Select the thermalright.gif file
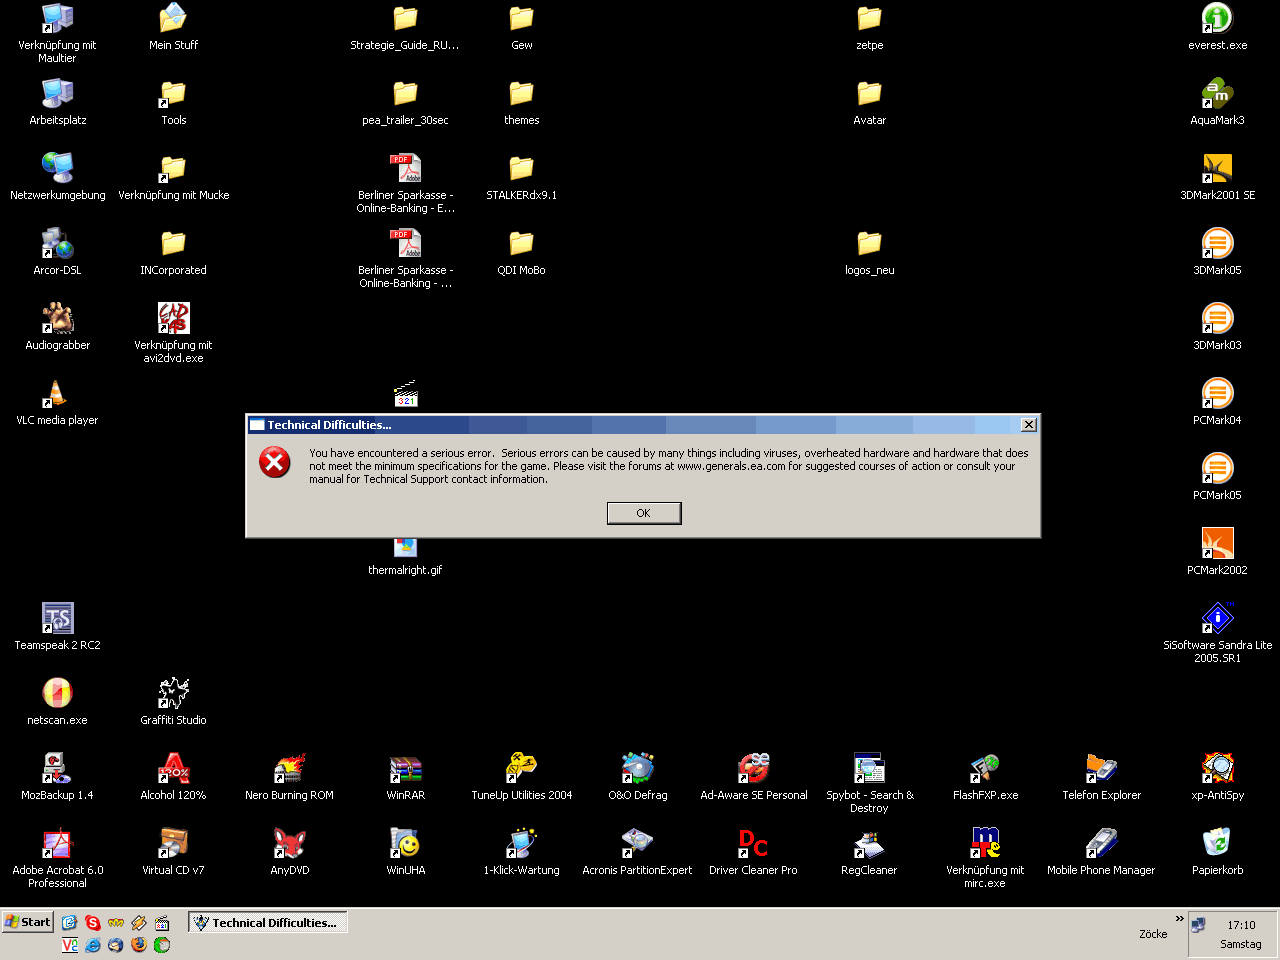 405,558
